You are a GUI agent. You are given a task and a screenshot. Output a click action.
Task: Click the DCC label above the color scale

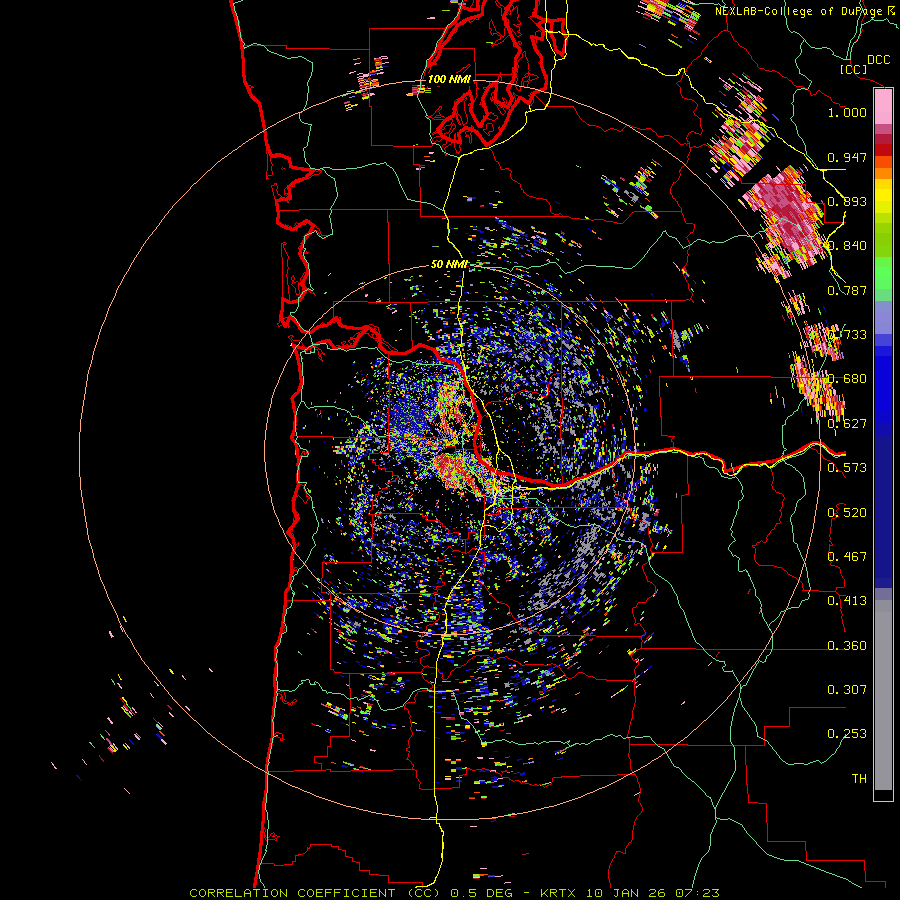click(878, 60)
